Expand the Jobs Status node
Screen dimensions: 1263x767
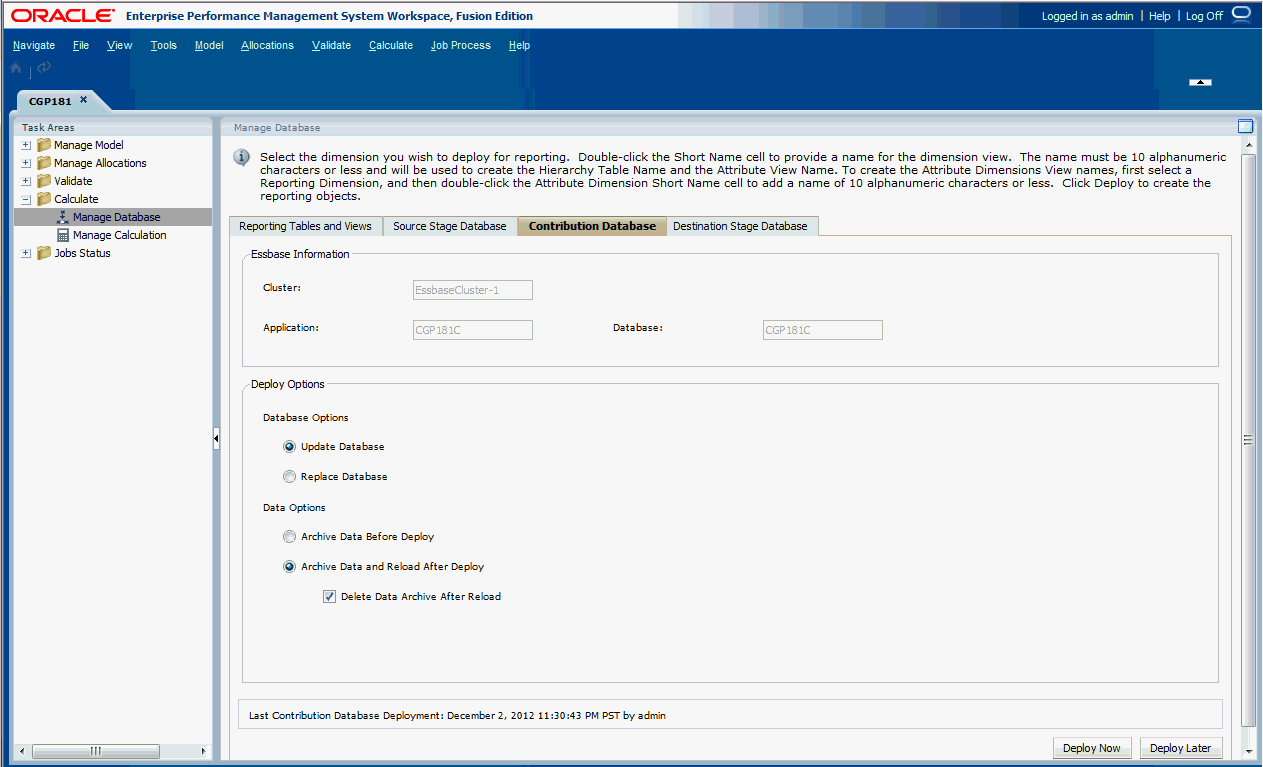(x=26, y=253)
